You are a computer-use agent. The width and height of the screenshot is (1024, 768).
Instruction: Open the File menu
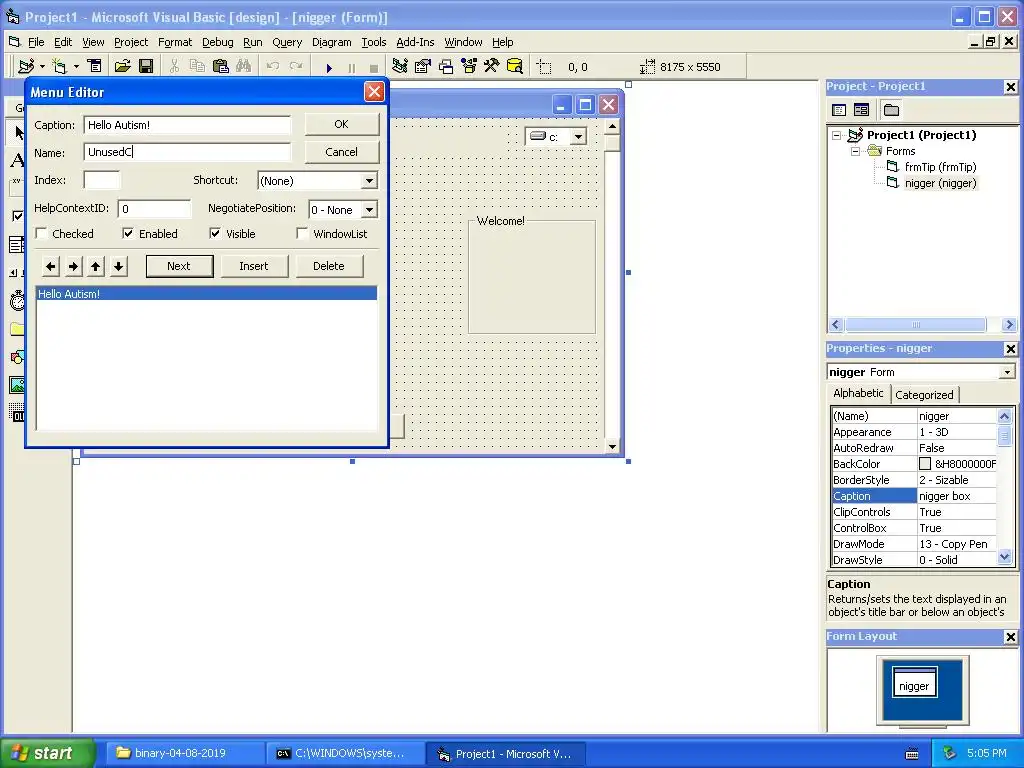pos(36,42)
